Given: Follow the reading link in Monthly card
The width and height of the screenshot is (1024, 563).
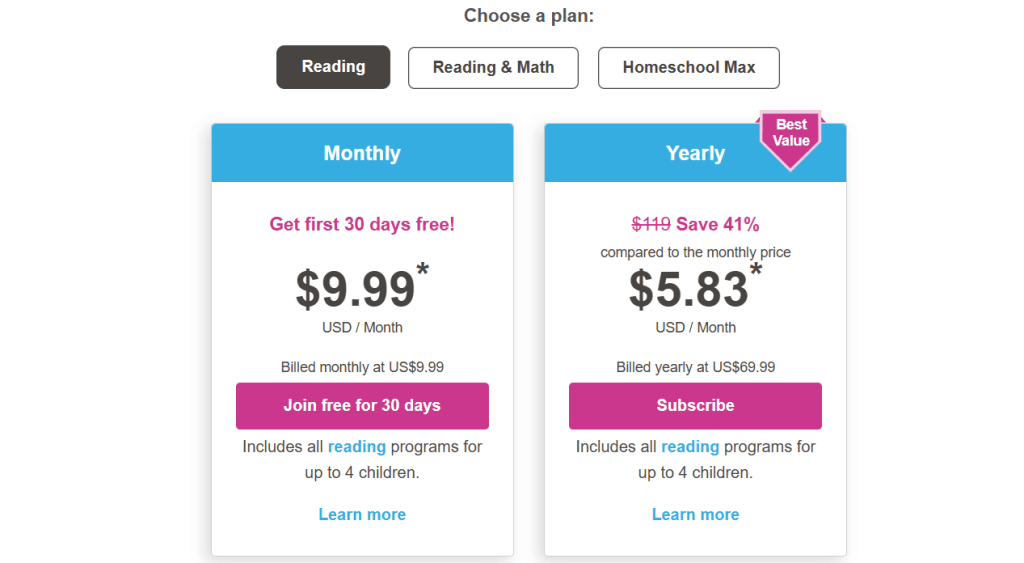Looking at the screenshot, I should coord(357,446).
